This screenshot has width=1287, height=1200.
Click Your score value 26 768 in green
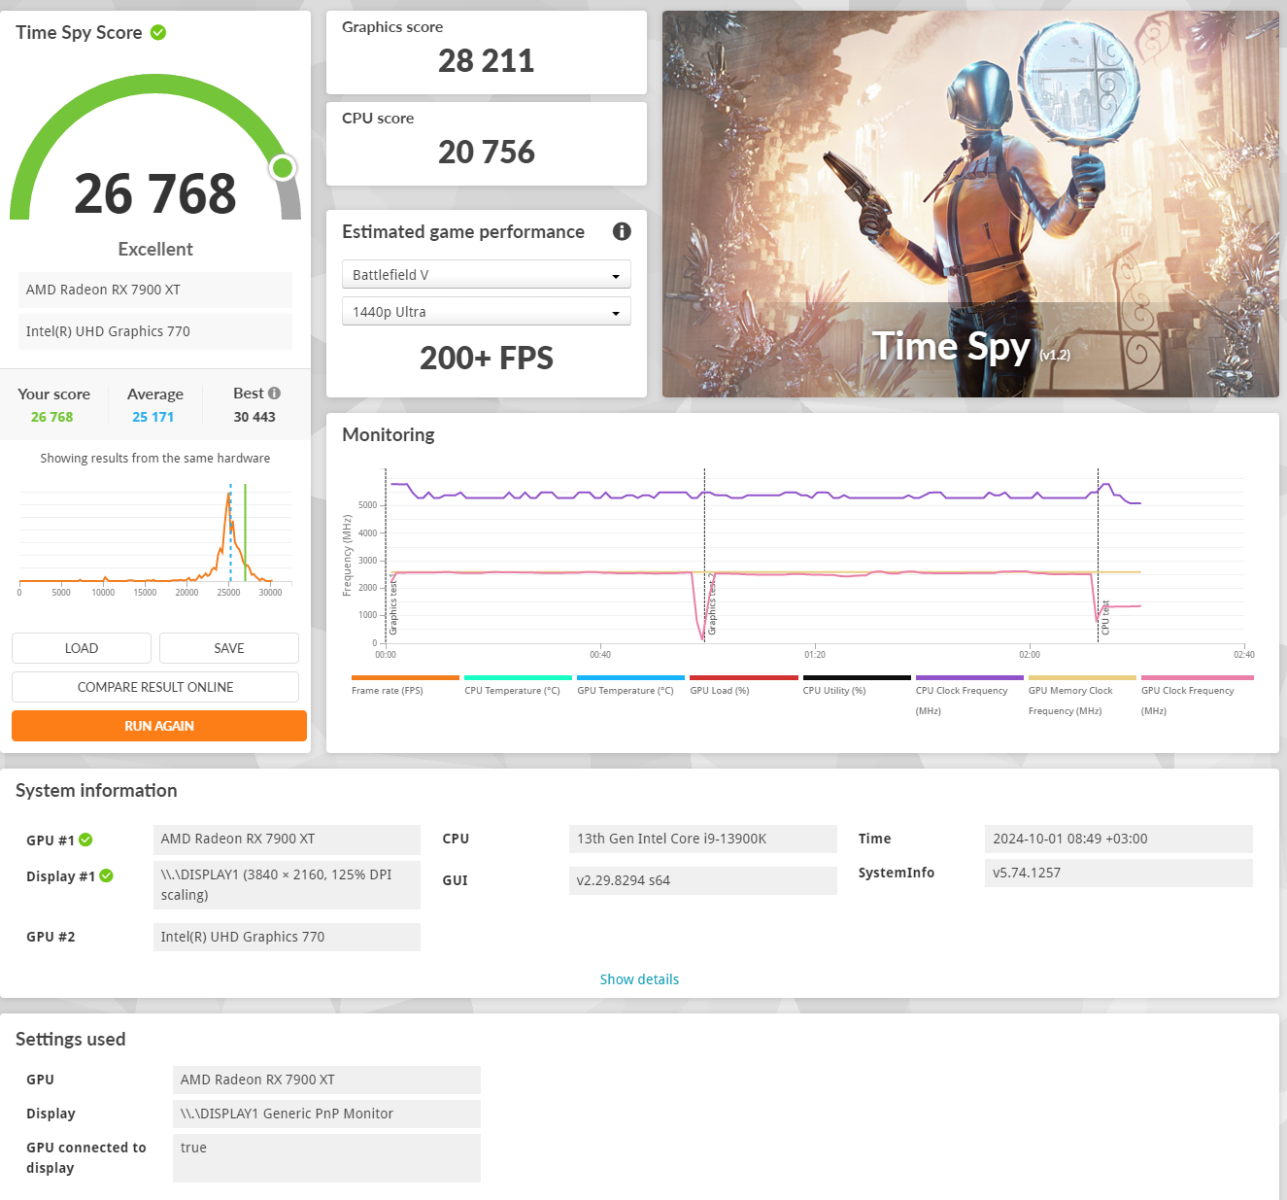[x=52, y=417]
